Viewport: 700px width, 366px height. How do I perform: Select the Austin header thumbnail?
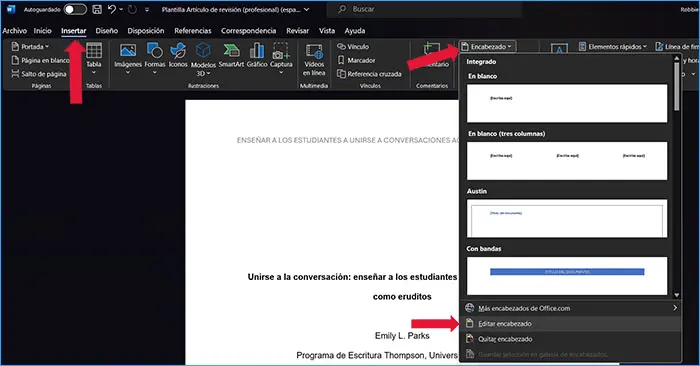click(x=567, y=218)
